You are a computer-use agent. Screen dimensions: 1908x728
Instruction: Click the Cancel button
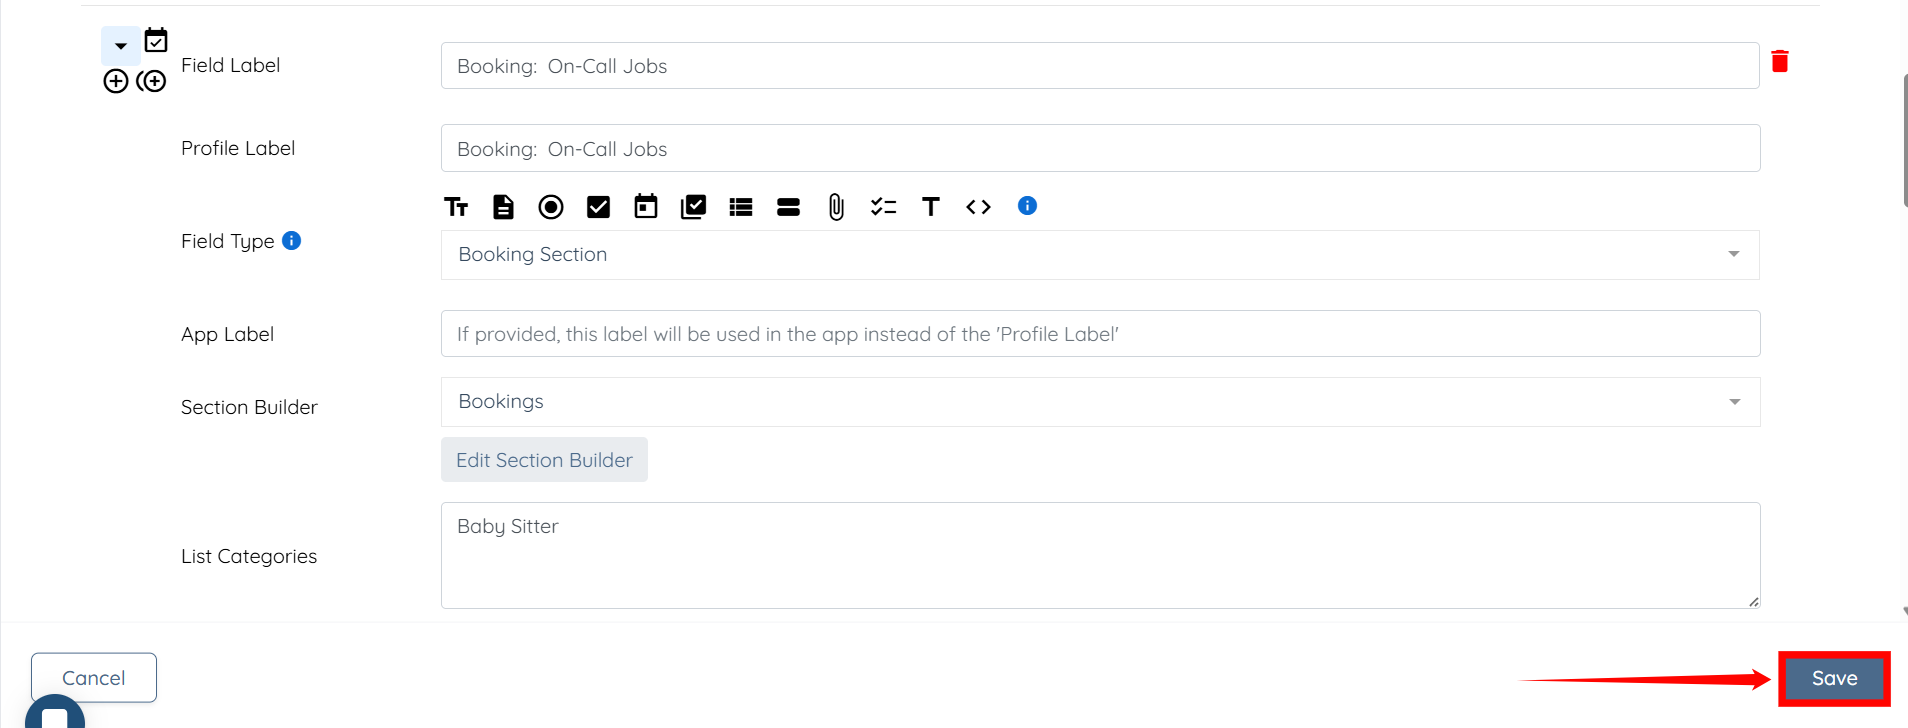click(94, 678)
